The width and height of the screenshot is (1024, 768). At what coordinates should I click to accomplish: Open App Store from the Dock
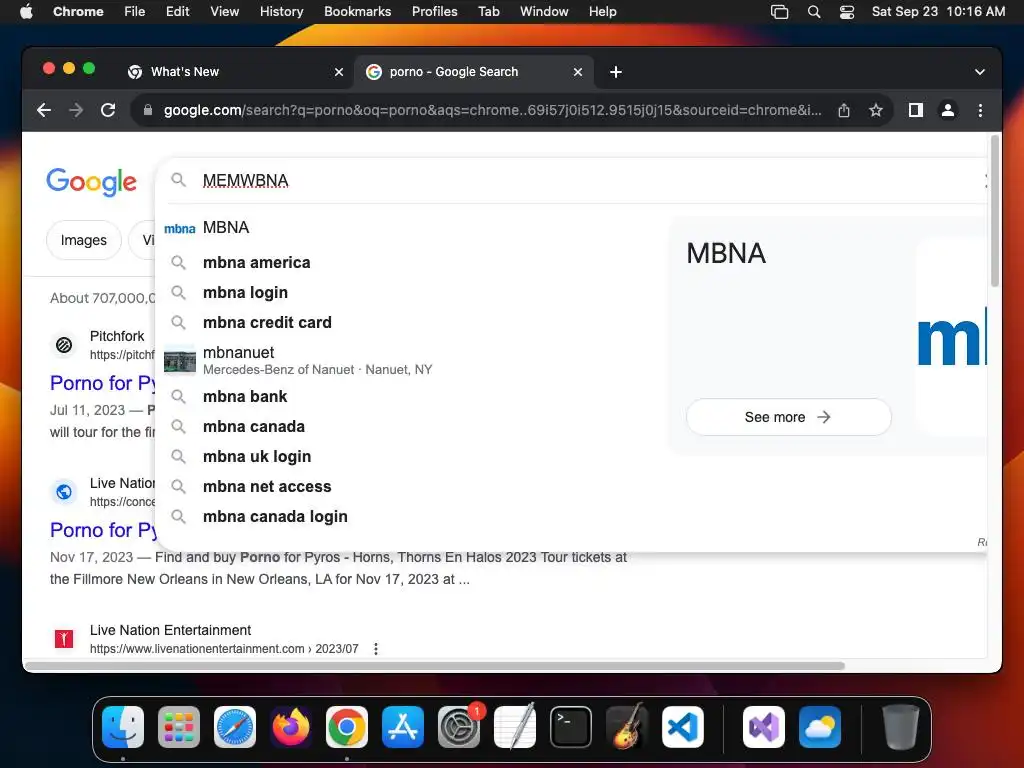pos(403,727)
